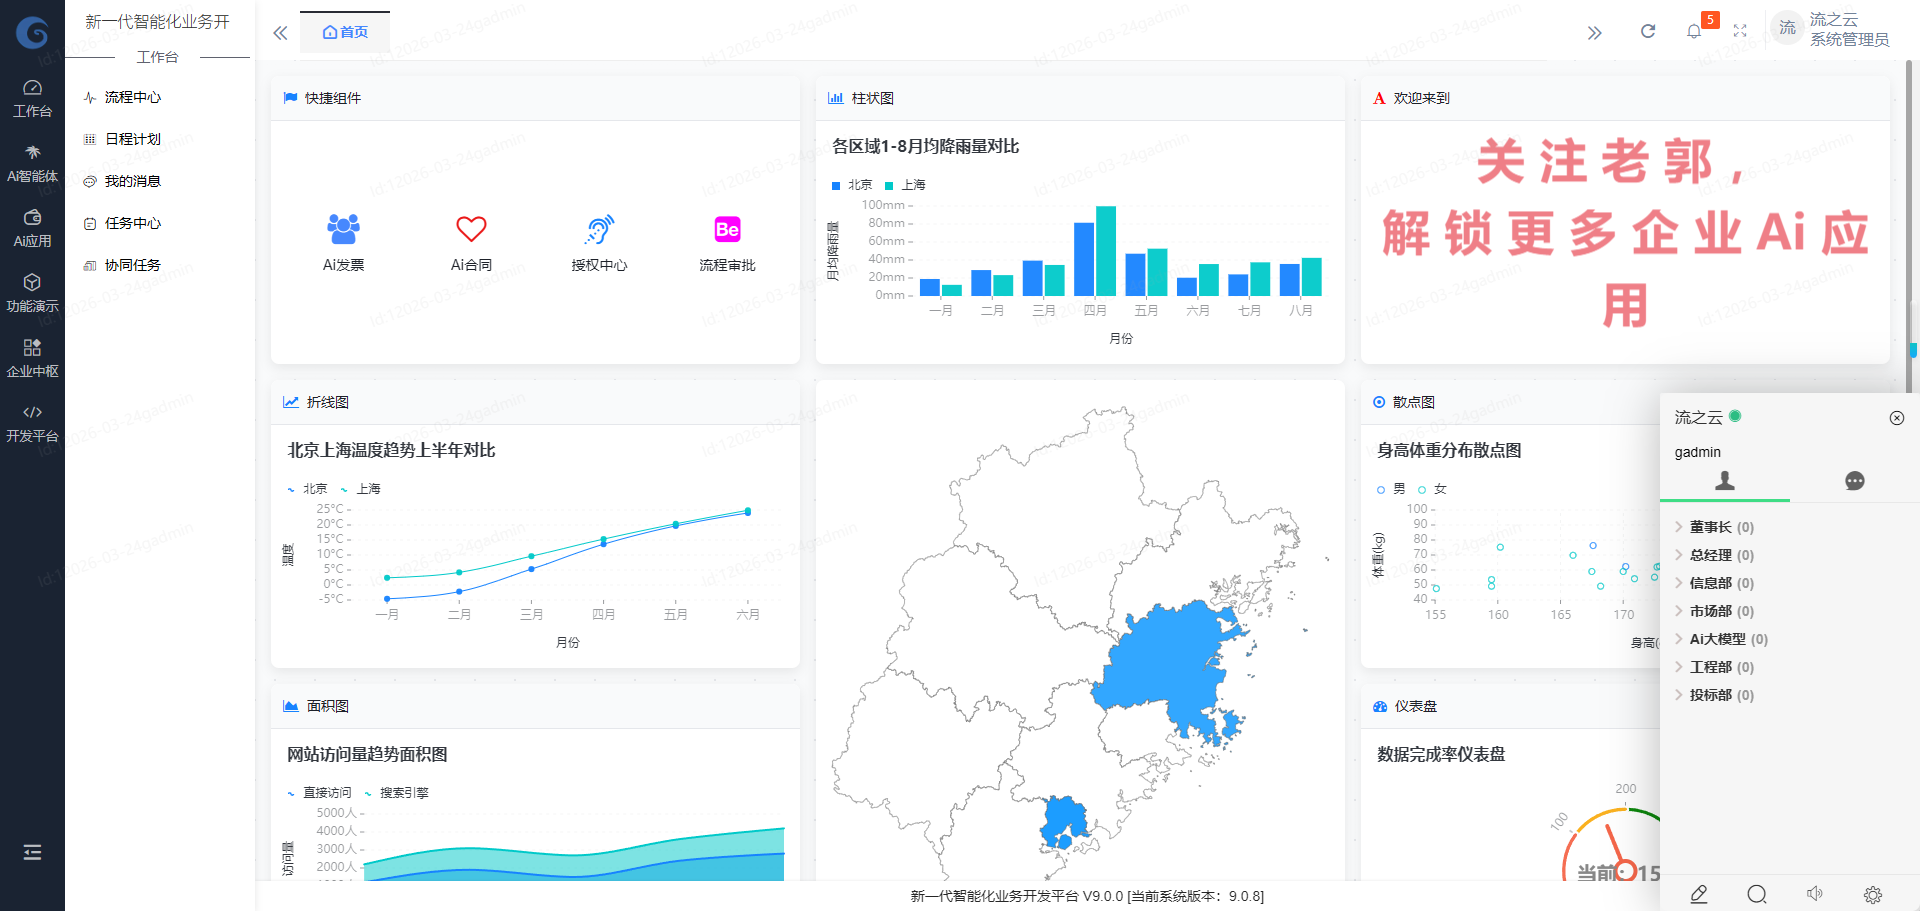Image resolution: width=1920 pixels, height=911 pixels.
Task: Toggle 上海 legend in line chart
Action: [361, 489]
